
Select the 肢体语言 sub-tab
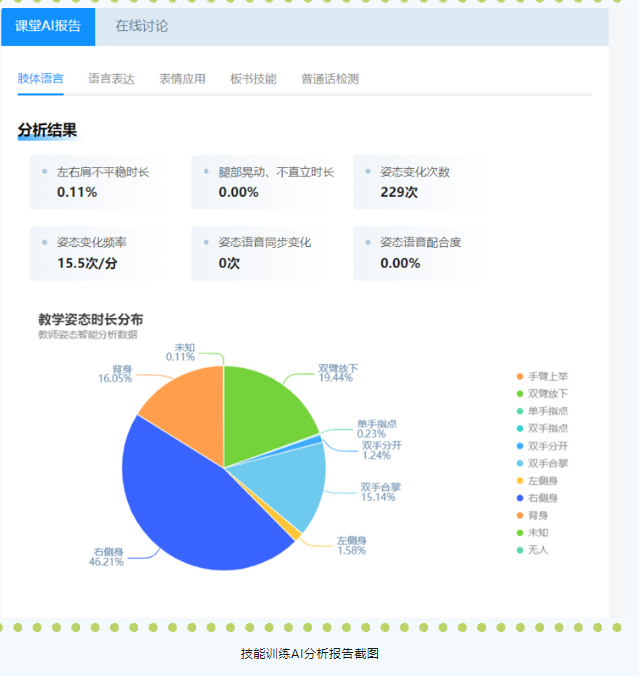tap(41, 79)
